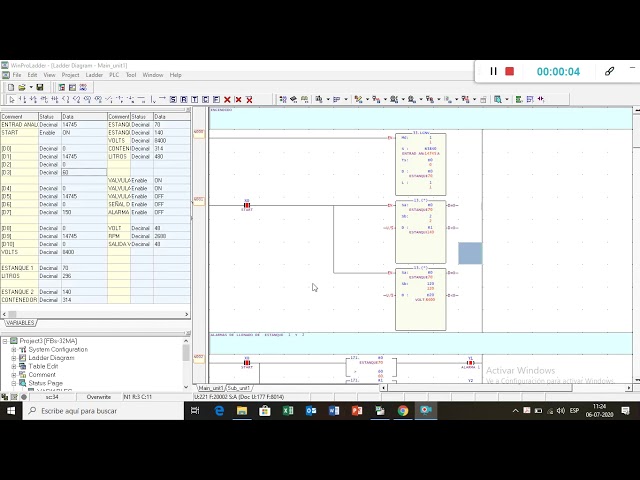This screenshot has height=480, width=640.
Task: Open the Windows Start menu
Action: coord(11,411)
